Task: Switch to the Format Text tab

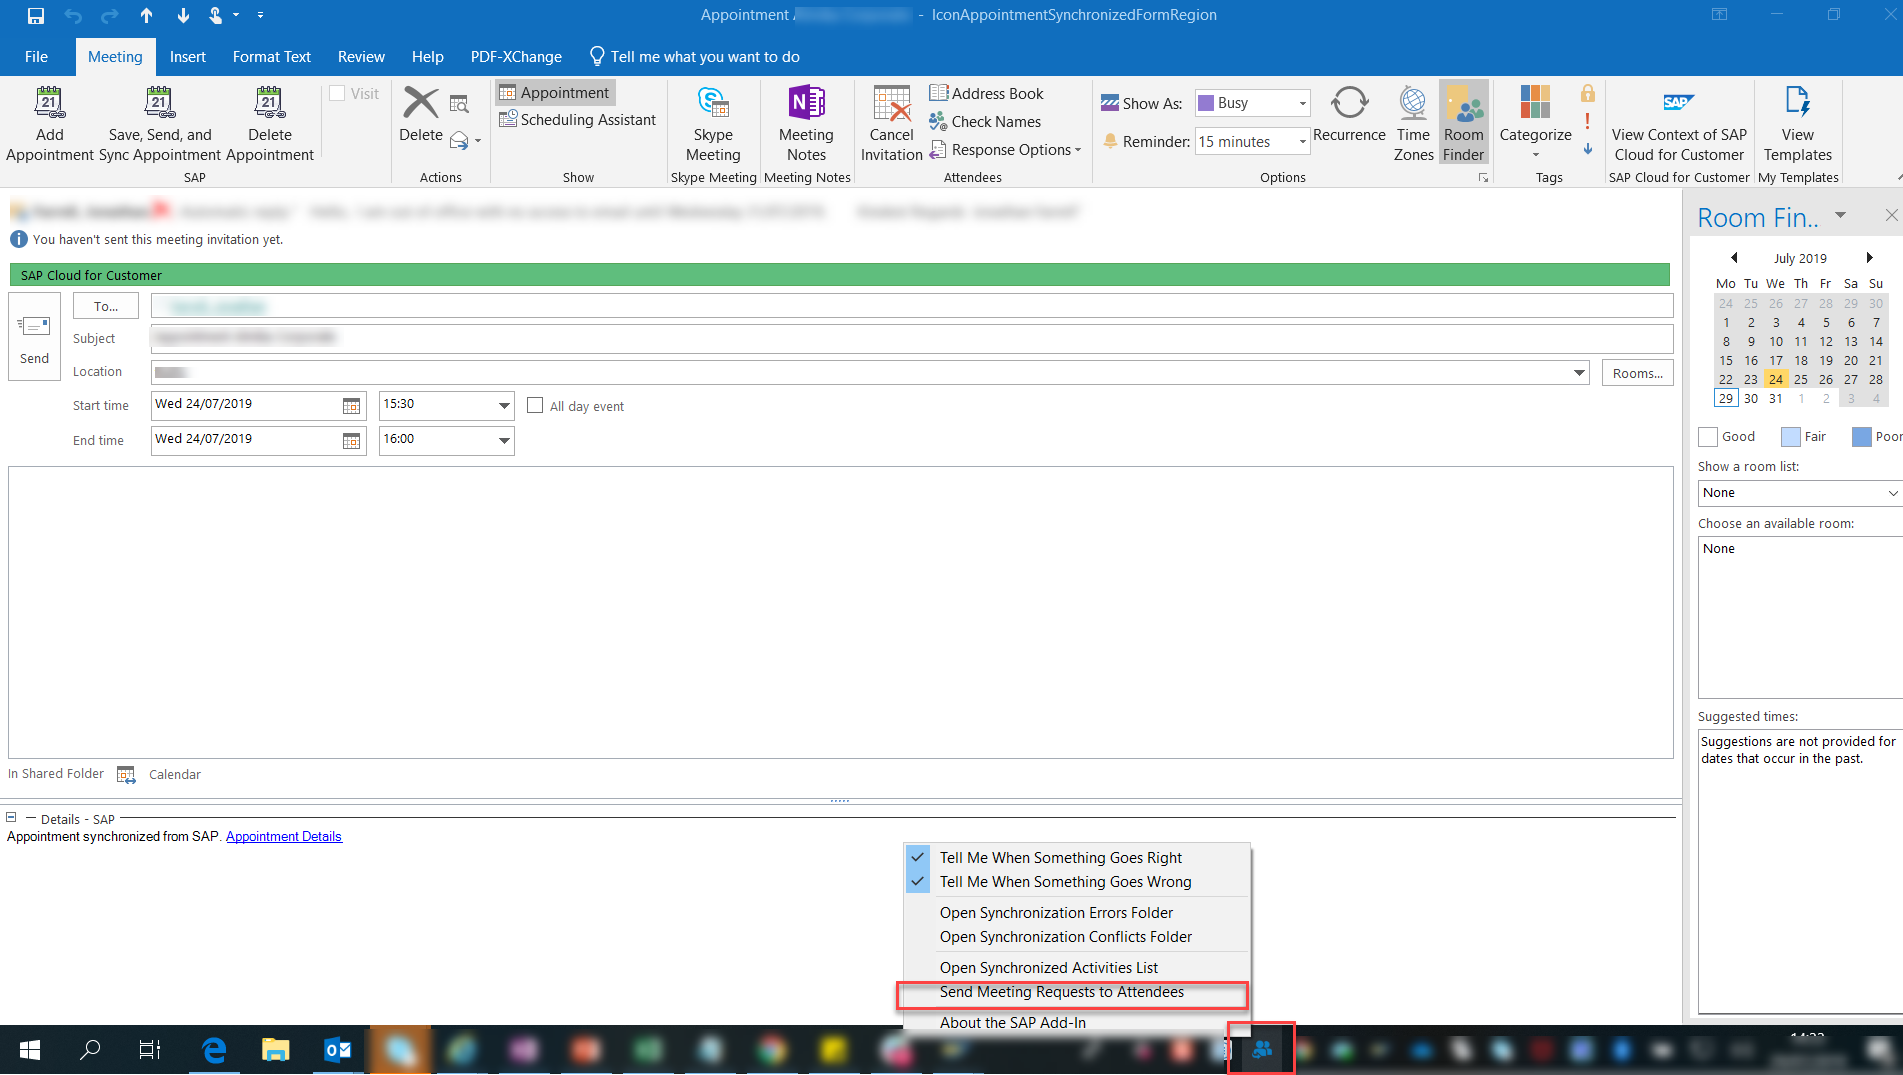Action: click(271, 57)
